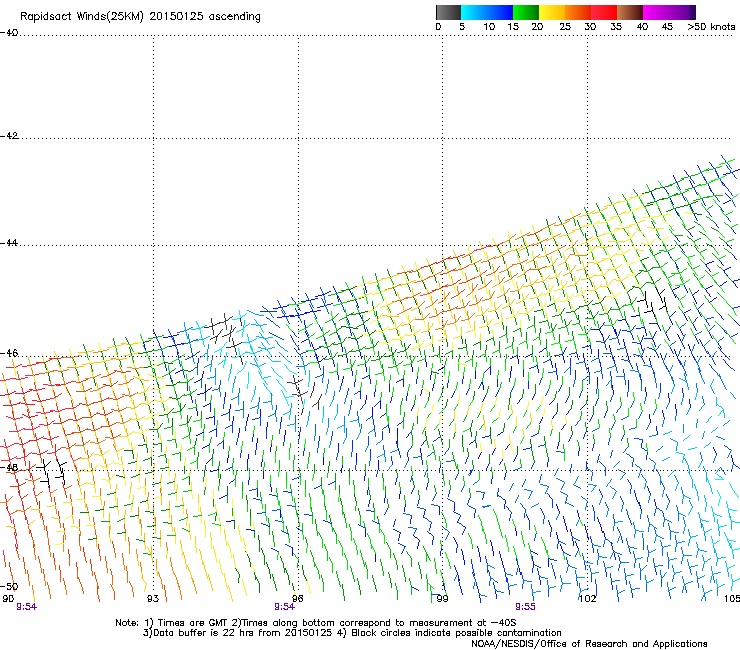740x650 pixels.
Task: Click the purple '9:55' time label
Action: coord(525,607)
